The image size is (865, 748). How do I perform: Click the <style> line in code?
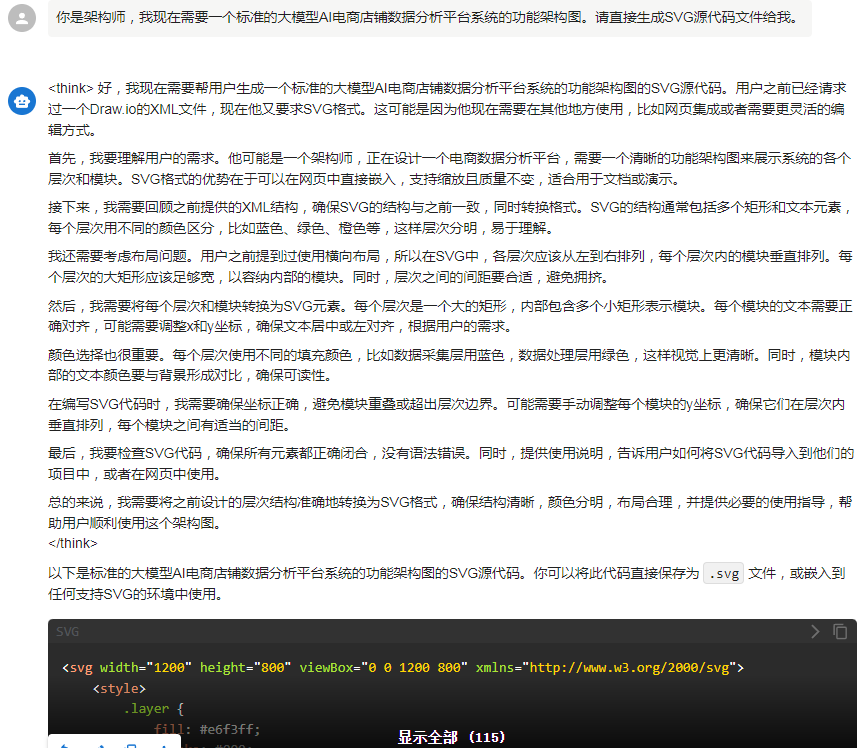[x=119, y=688]
